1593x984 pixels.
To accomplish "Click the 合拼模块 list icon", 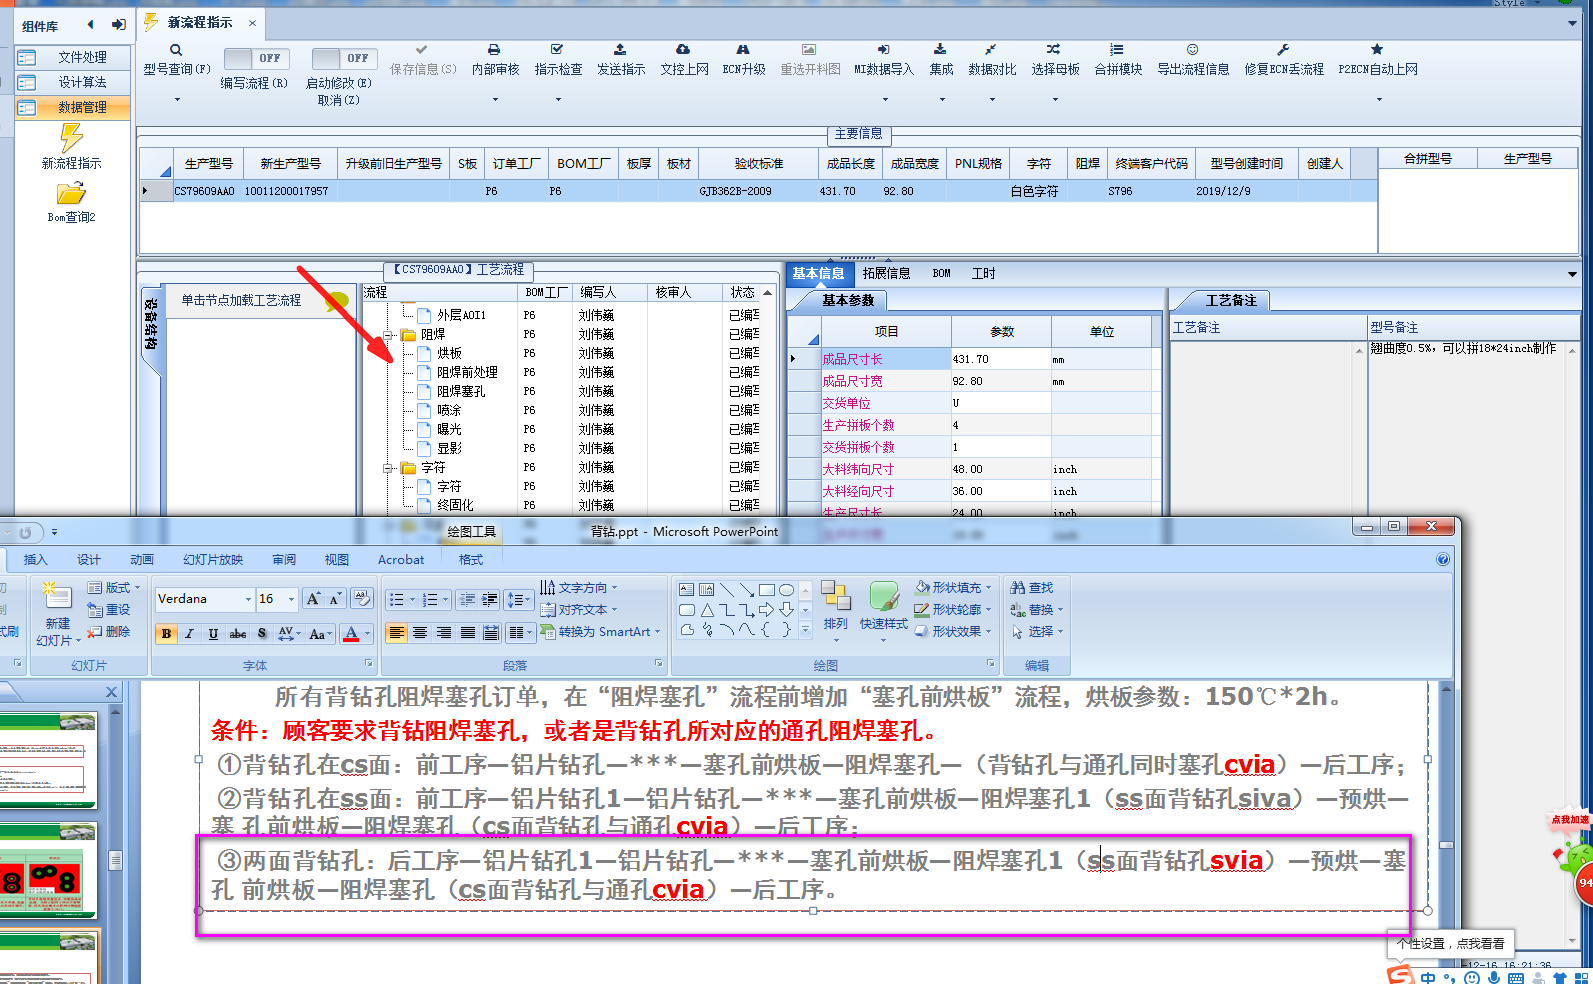I will click(1117, 49).
